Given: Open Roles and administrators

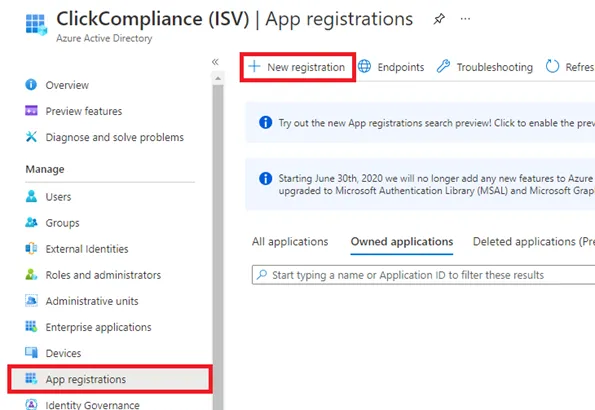Looking at the screenshot, I should 103,275.
